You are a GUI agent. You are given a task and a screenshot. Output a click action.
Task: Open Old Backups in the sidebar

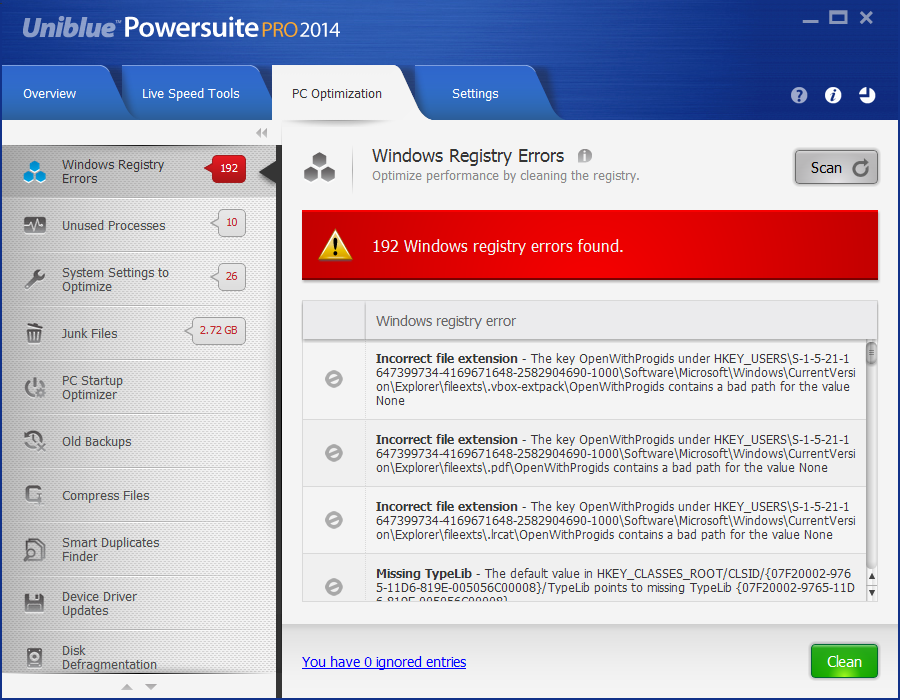click(x=139, y=441)
